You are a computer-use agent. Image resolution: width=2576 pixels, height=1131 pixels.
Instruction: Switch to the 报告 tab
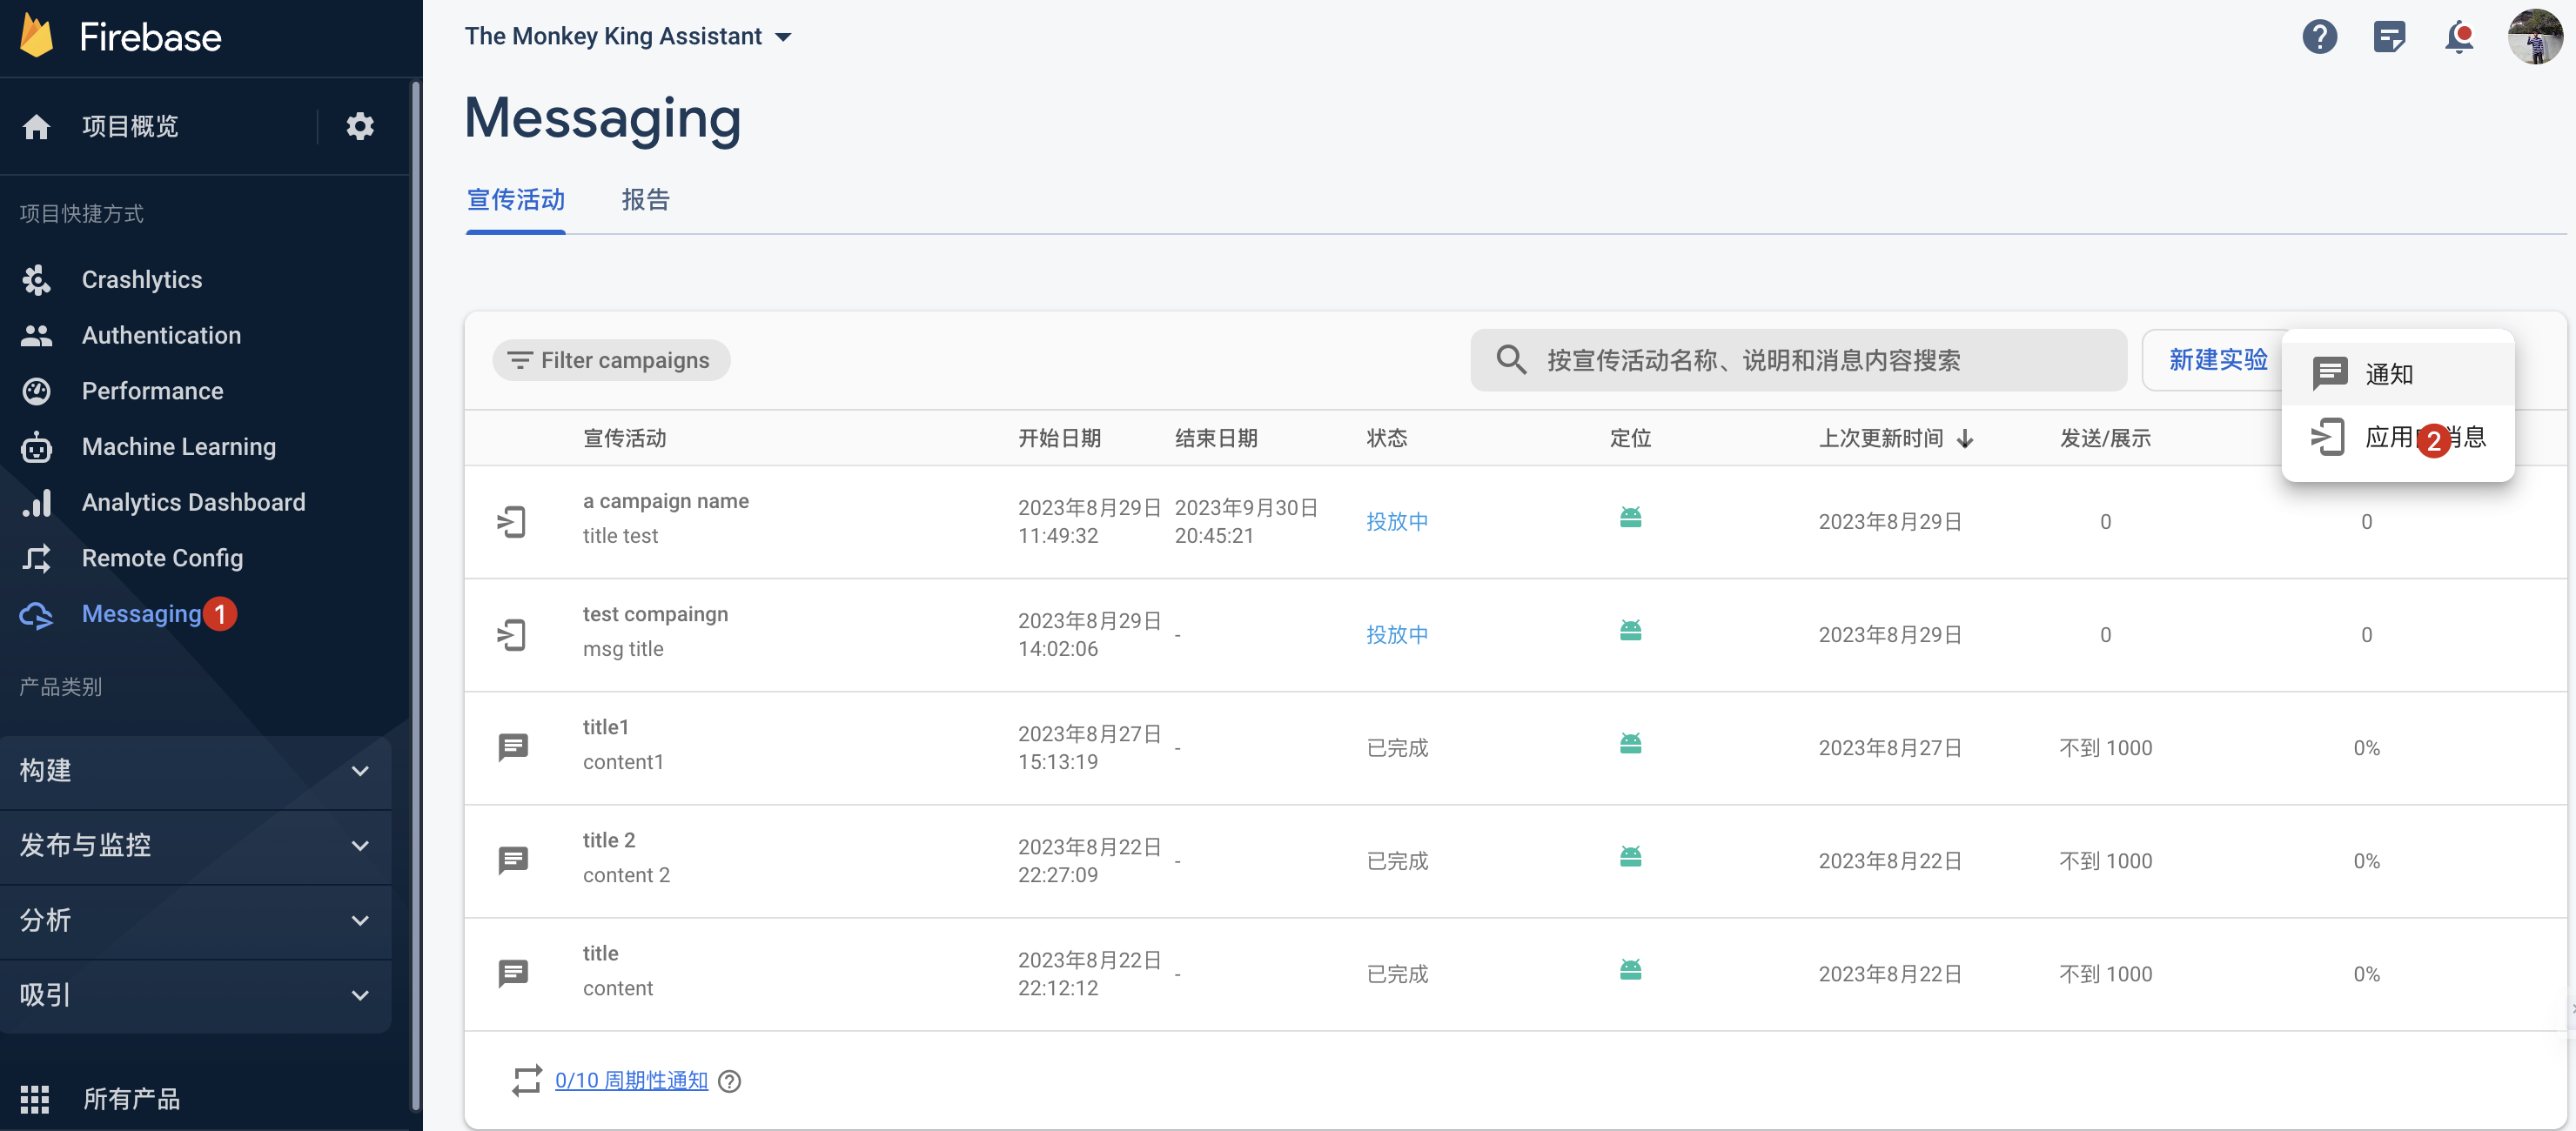tap(645, 200)
